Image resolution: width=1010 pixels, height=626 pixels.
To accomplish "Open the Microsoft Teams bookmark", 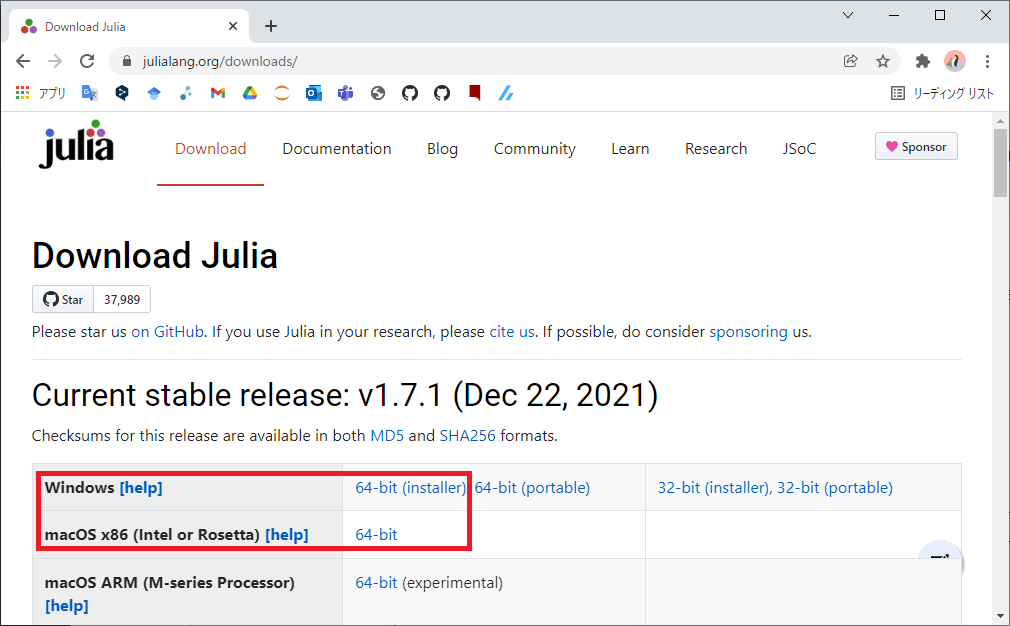I will [x=345, y=93].
